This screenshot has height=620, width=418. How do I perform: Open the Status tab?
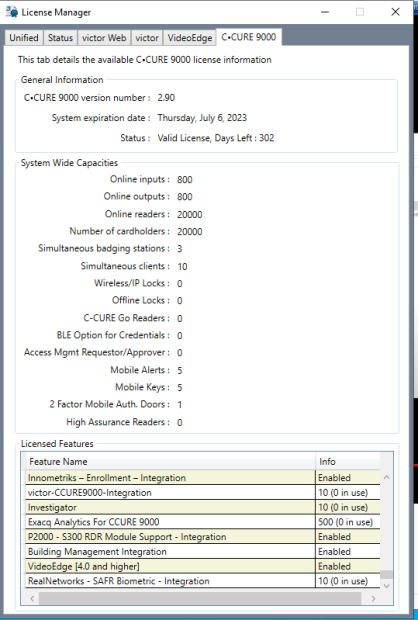(x=61, y=38)
